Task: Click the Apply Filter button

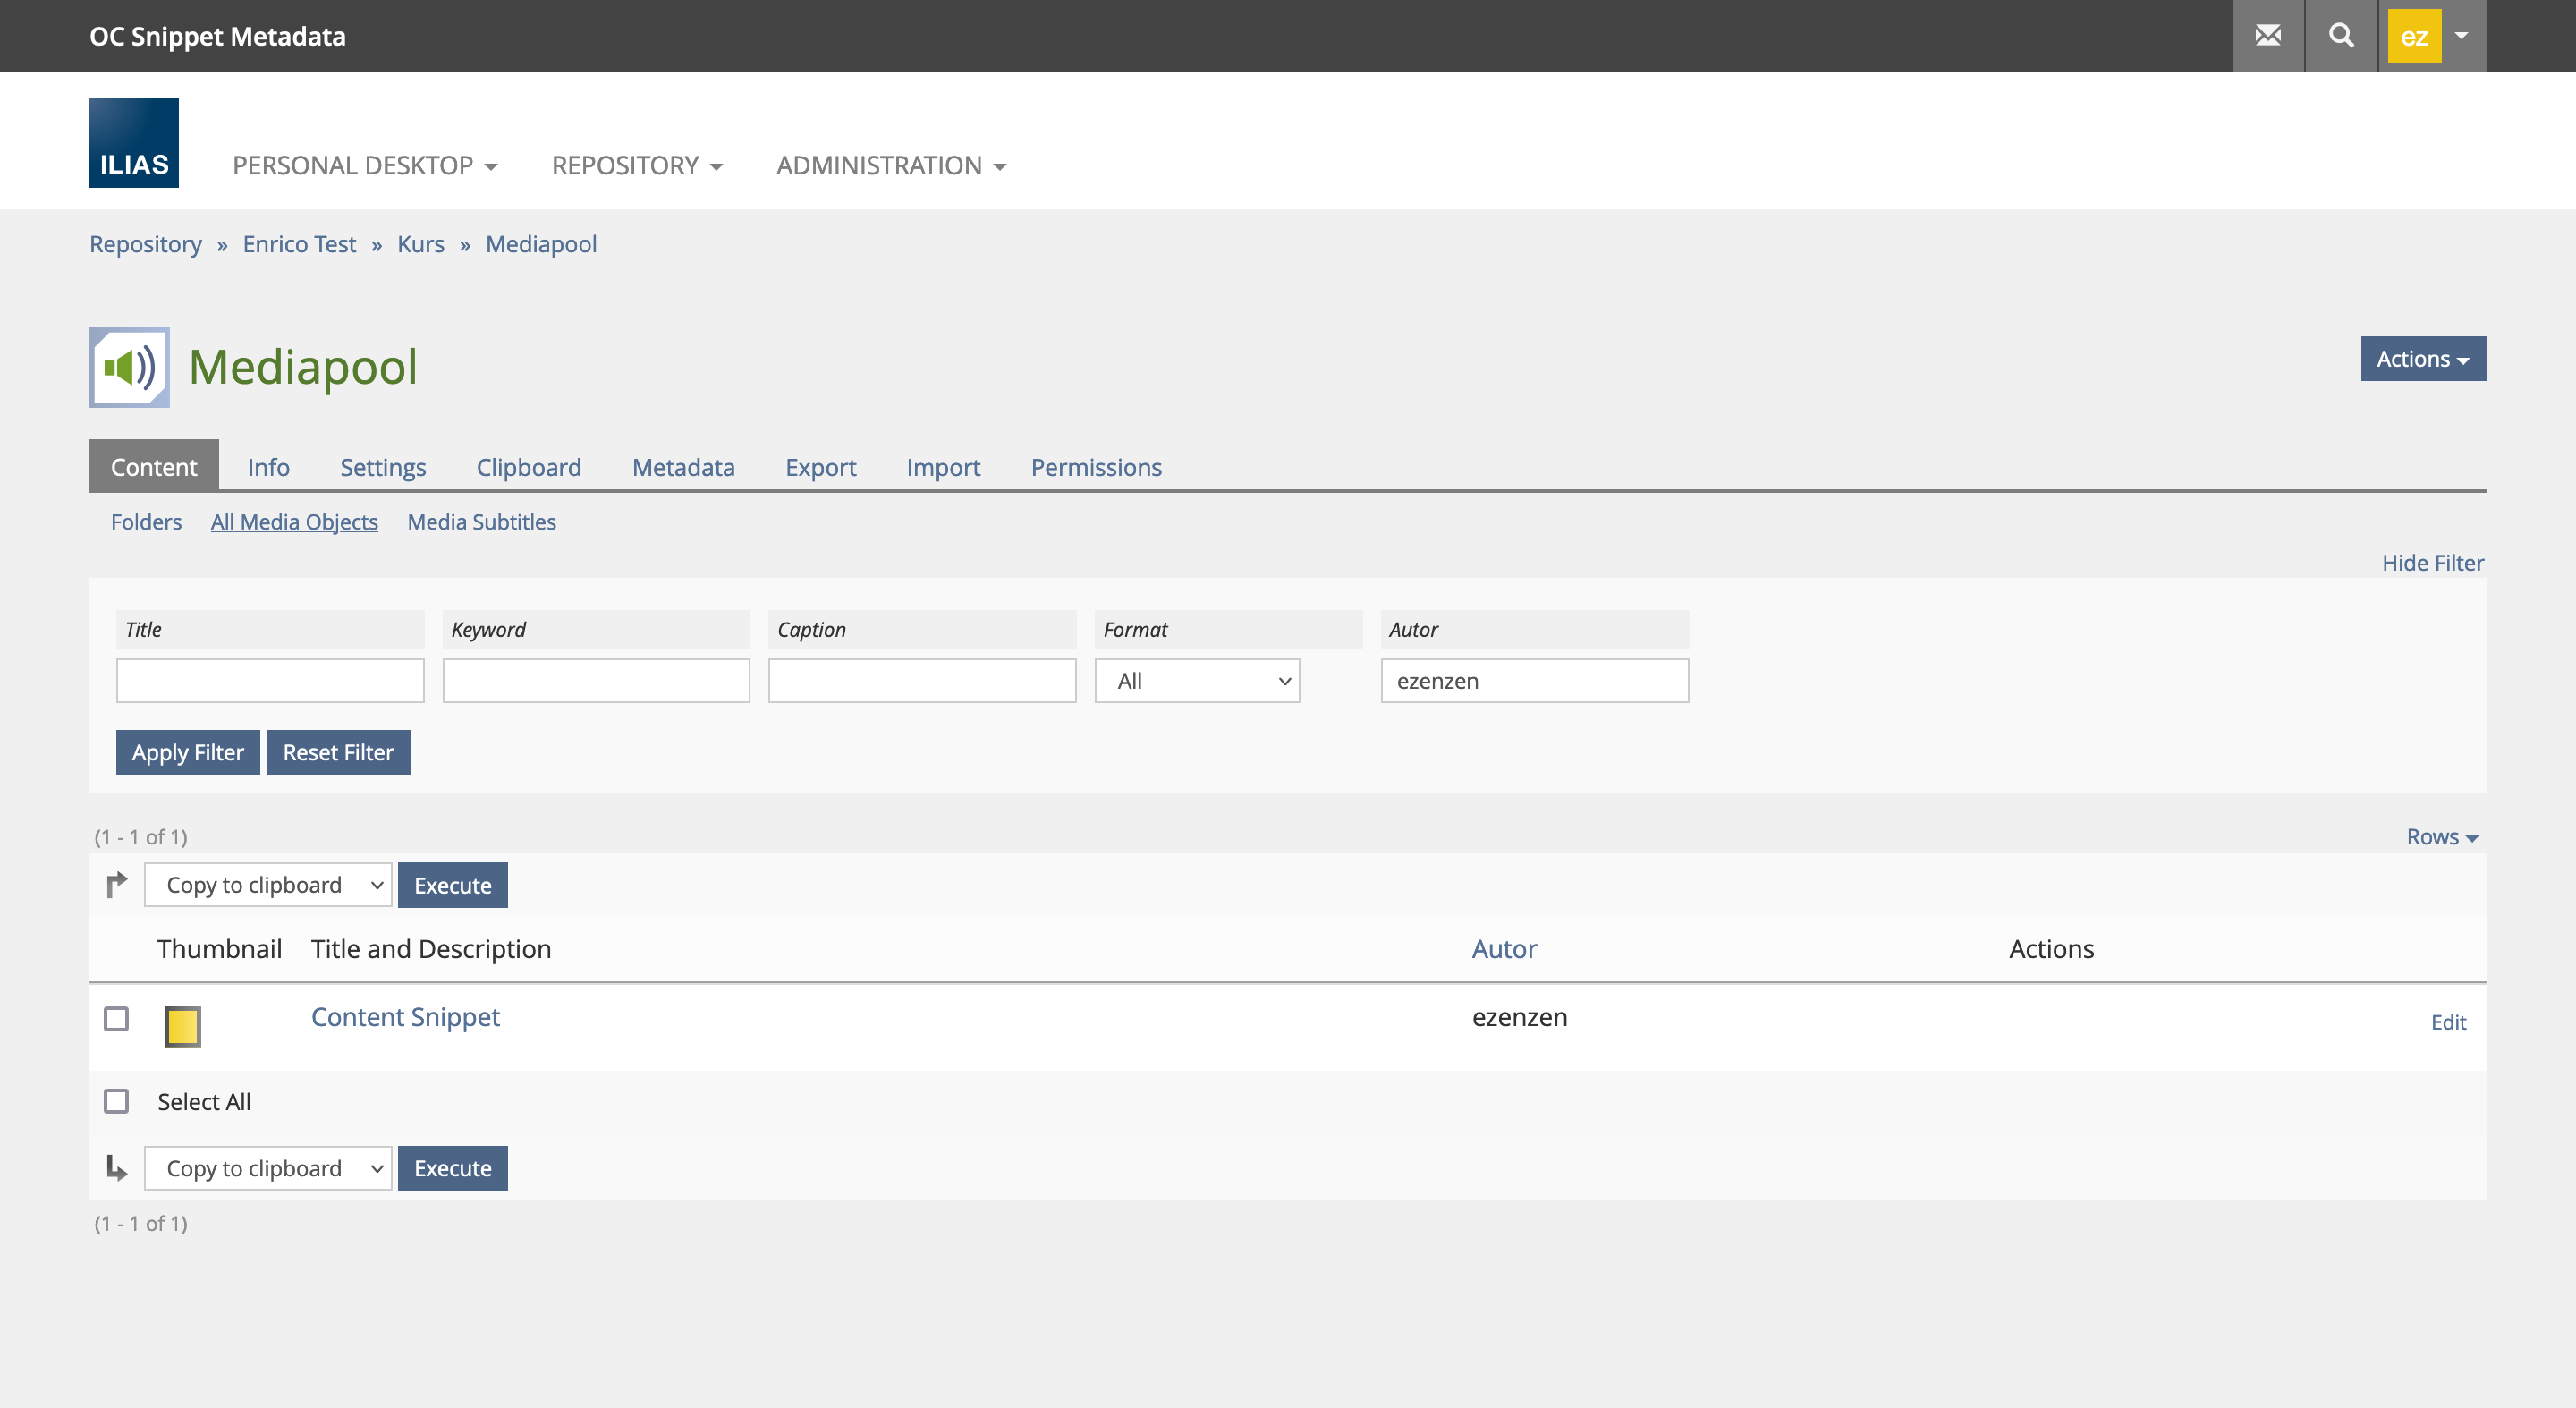Action: point(187,752)
